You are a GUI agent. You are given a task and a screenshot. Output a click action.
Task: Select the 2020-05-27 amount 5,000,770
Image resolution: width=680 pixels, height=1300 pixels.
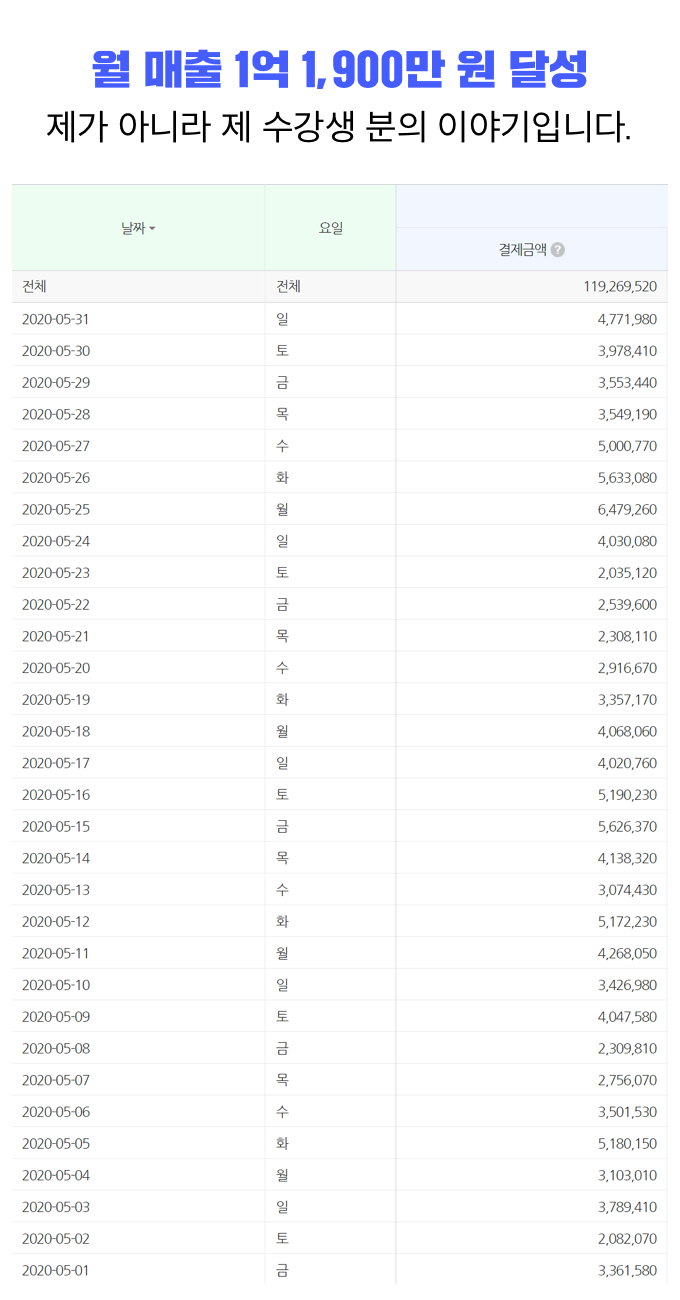627,446
